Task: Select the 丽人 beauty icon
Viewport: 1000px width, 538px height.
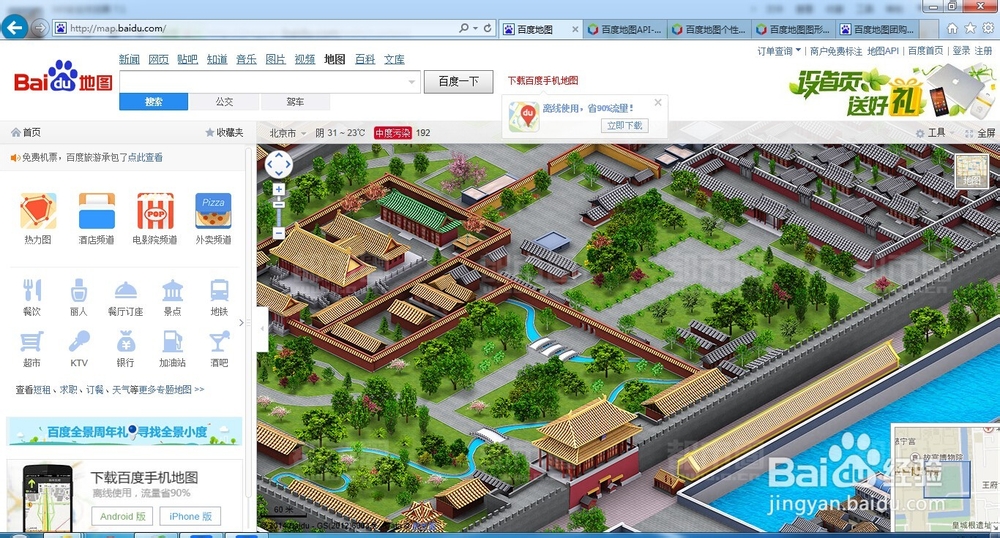Action: click(78, 290)
